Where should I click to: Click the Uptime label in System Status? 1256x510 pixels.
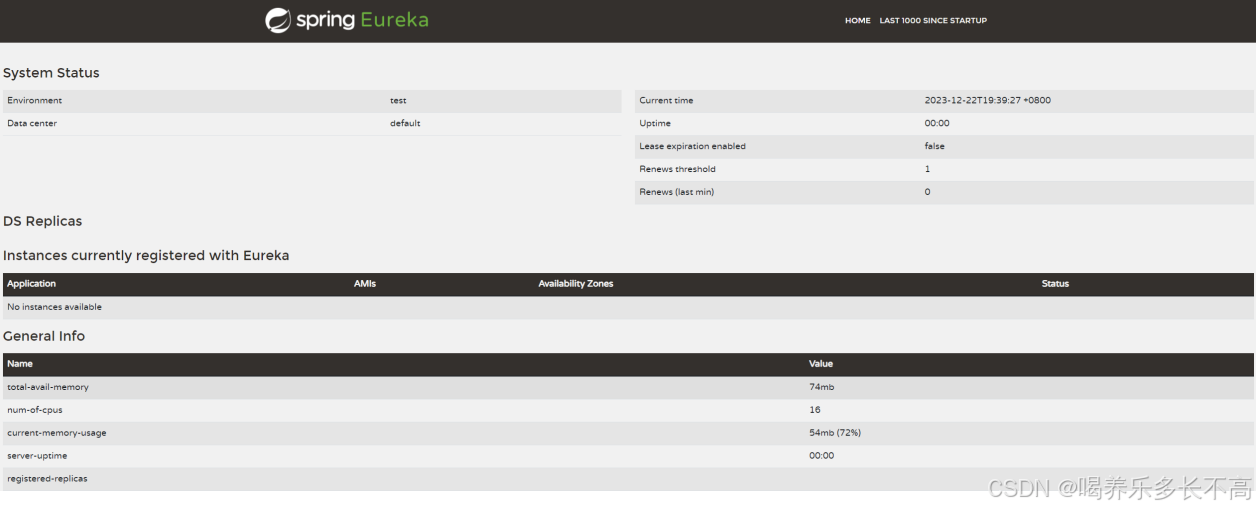pos(655,123)
